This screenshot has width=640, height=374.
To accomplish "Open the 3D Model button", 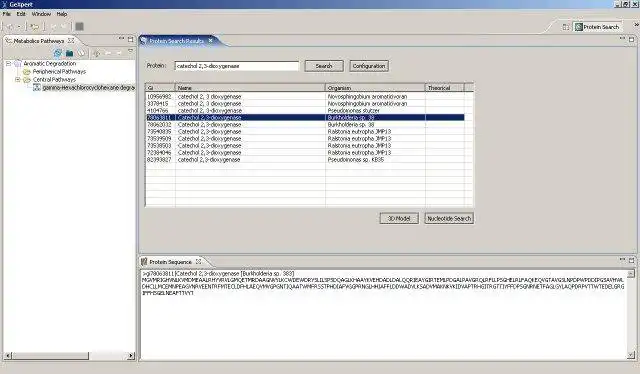I will 399,218.
